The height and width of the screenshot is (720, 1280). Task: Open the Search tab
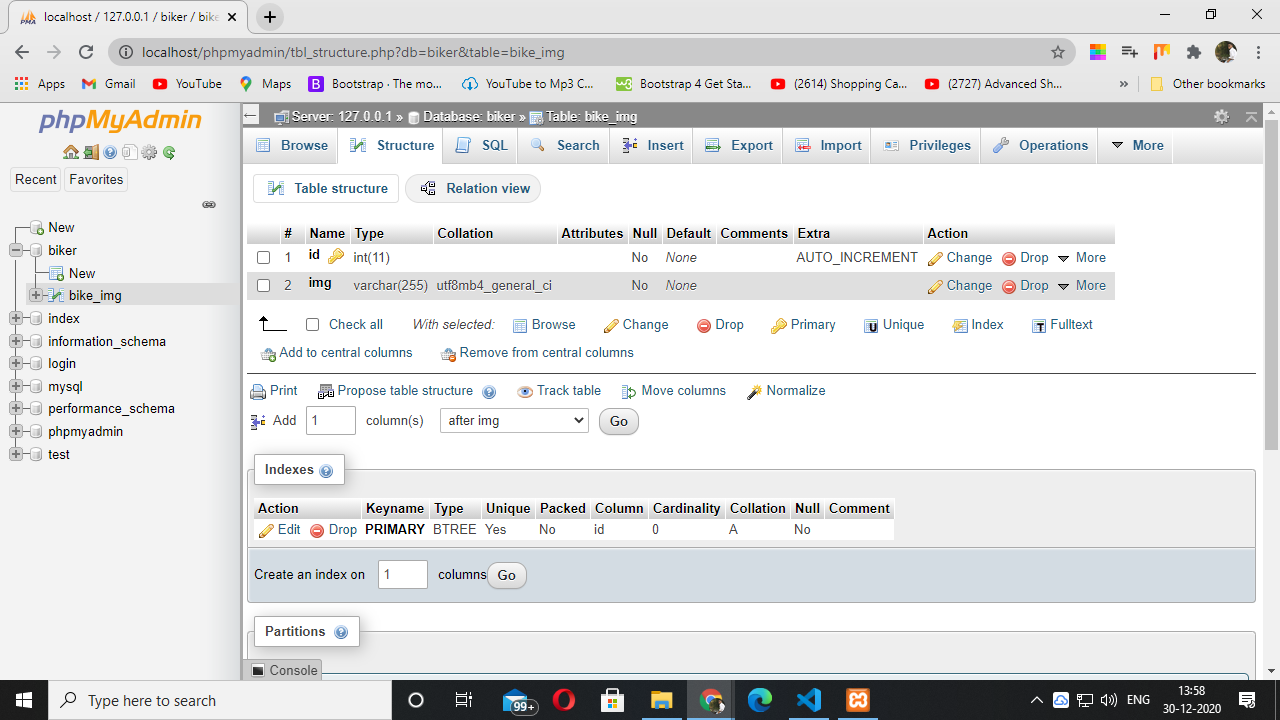564,145
